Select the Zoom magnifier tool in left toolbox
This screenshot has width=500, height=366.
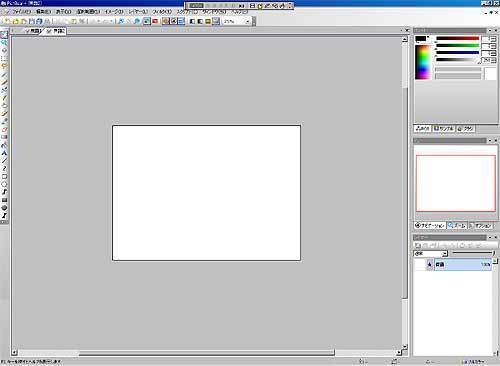[4, 43]
